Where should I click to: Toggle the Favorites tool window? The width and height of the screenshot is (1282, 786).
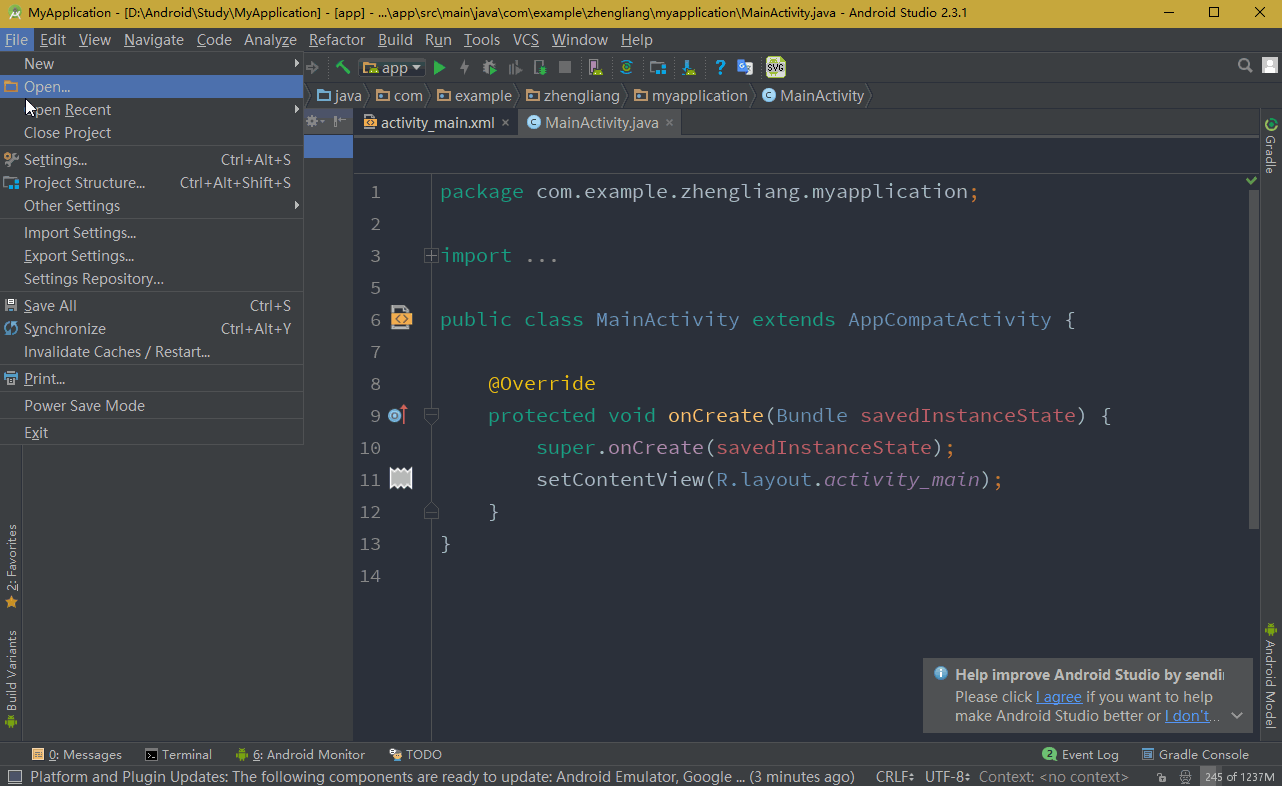coord(12,566)
